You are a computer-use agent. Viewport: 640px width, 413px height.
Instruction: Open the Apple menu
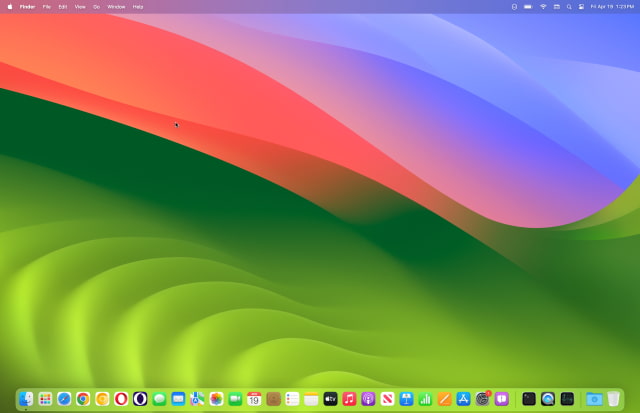point(10,6)
